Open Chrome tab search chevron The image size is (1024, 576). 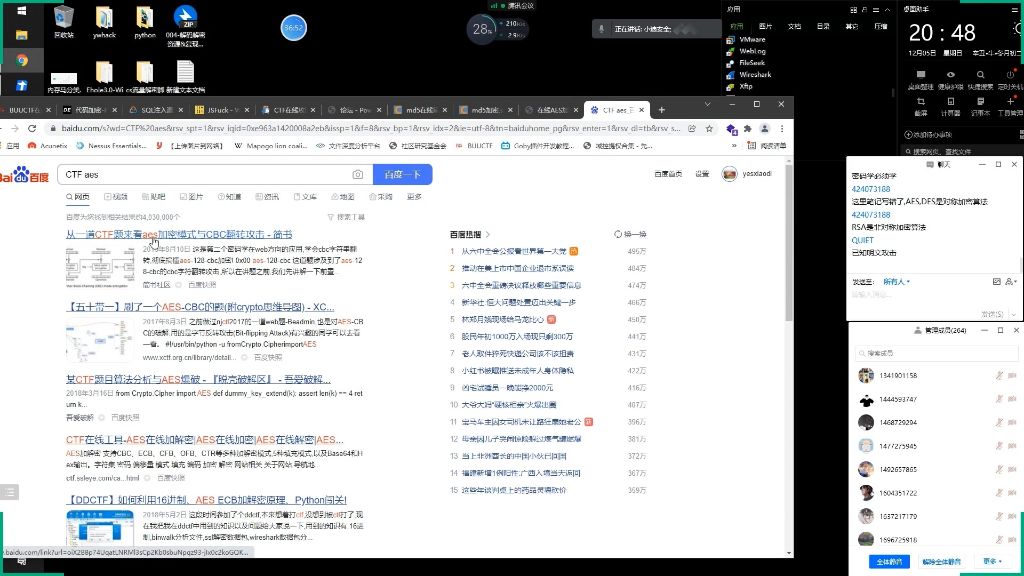(x=707, y=104)
